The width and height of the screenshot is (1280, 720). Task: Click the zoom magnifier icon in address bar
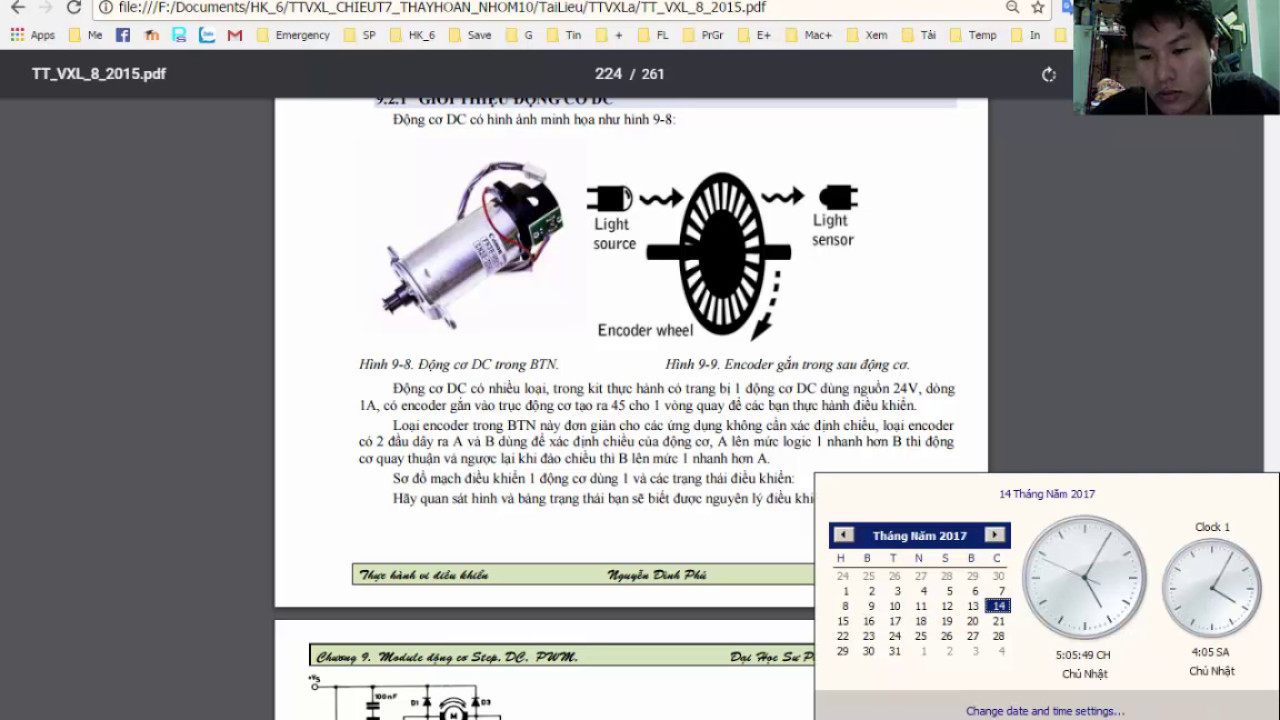[x=1012, y=8]
